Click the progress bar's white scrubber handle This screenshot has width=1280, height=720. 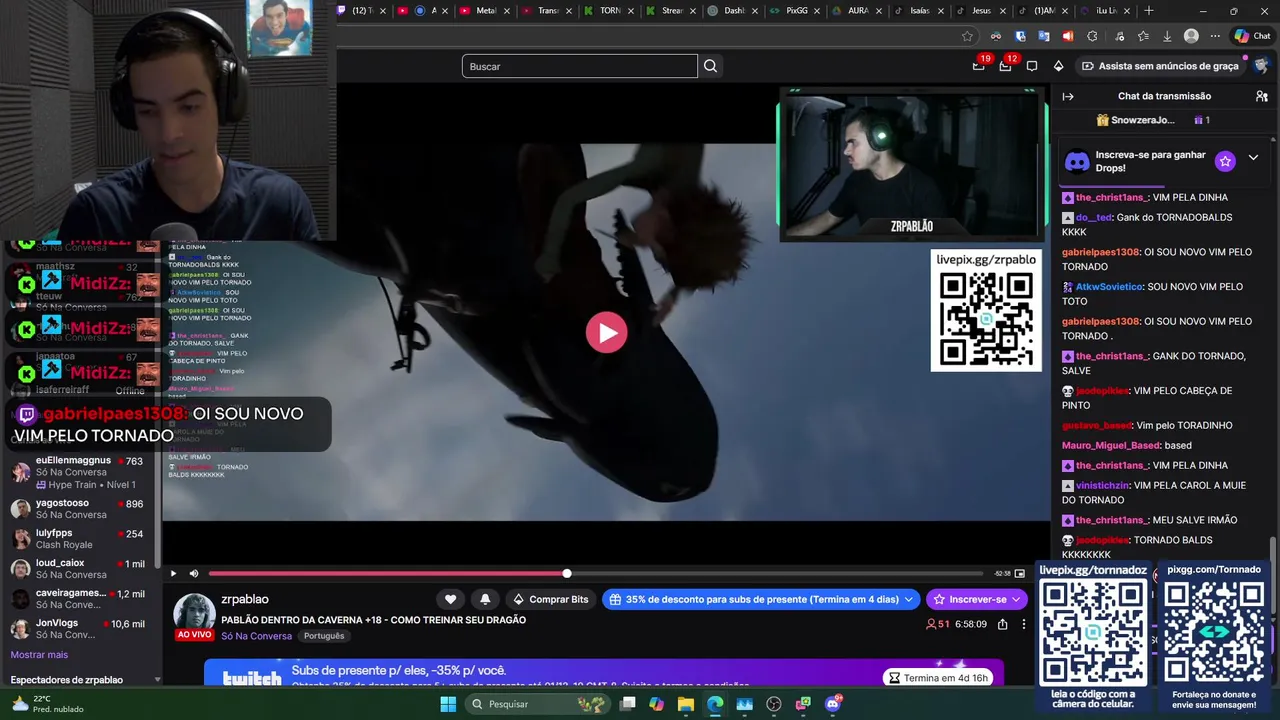point(567,573)
